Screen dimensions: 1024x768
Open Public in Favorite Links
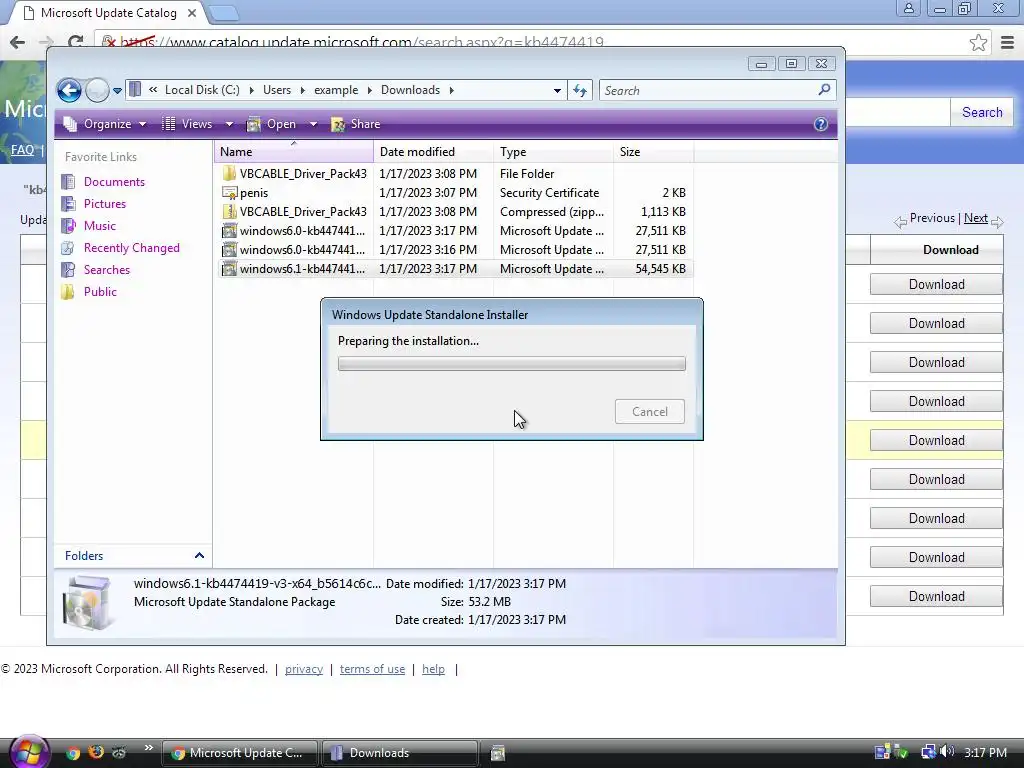100,292
